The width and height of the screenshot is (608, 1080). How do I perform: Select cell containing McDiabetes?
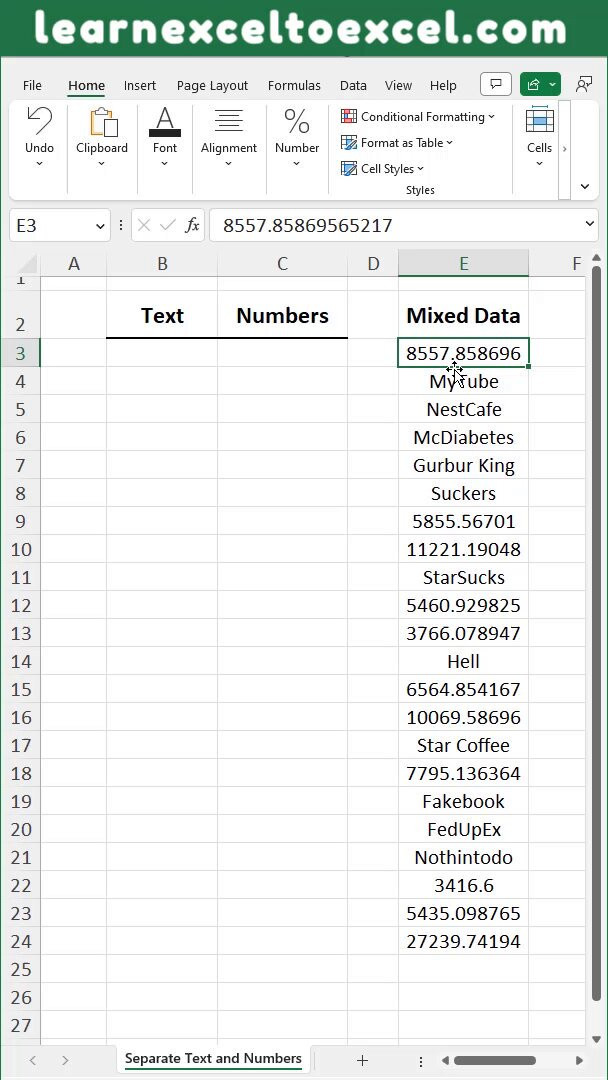[463, 437]
